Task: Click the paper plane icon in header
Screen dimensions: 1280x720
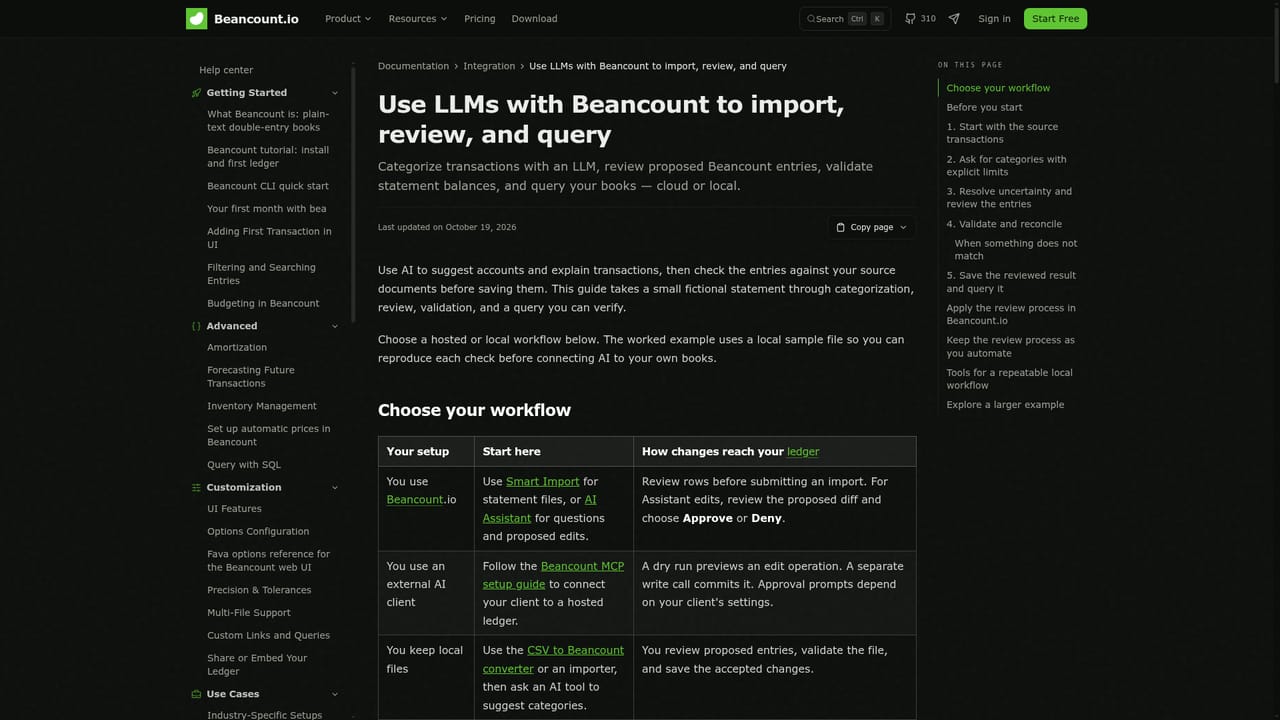Action: 954,18
